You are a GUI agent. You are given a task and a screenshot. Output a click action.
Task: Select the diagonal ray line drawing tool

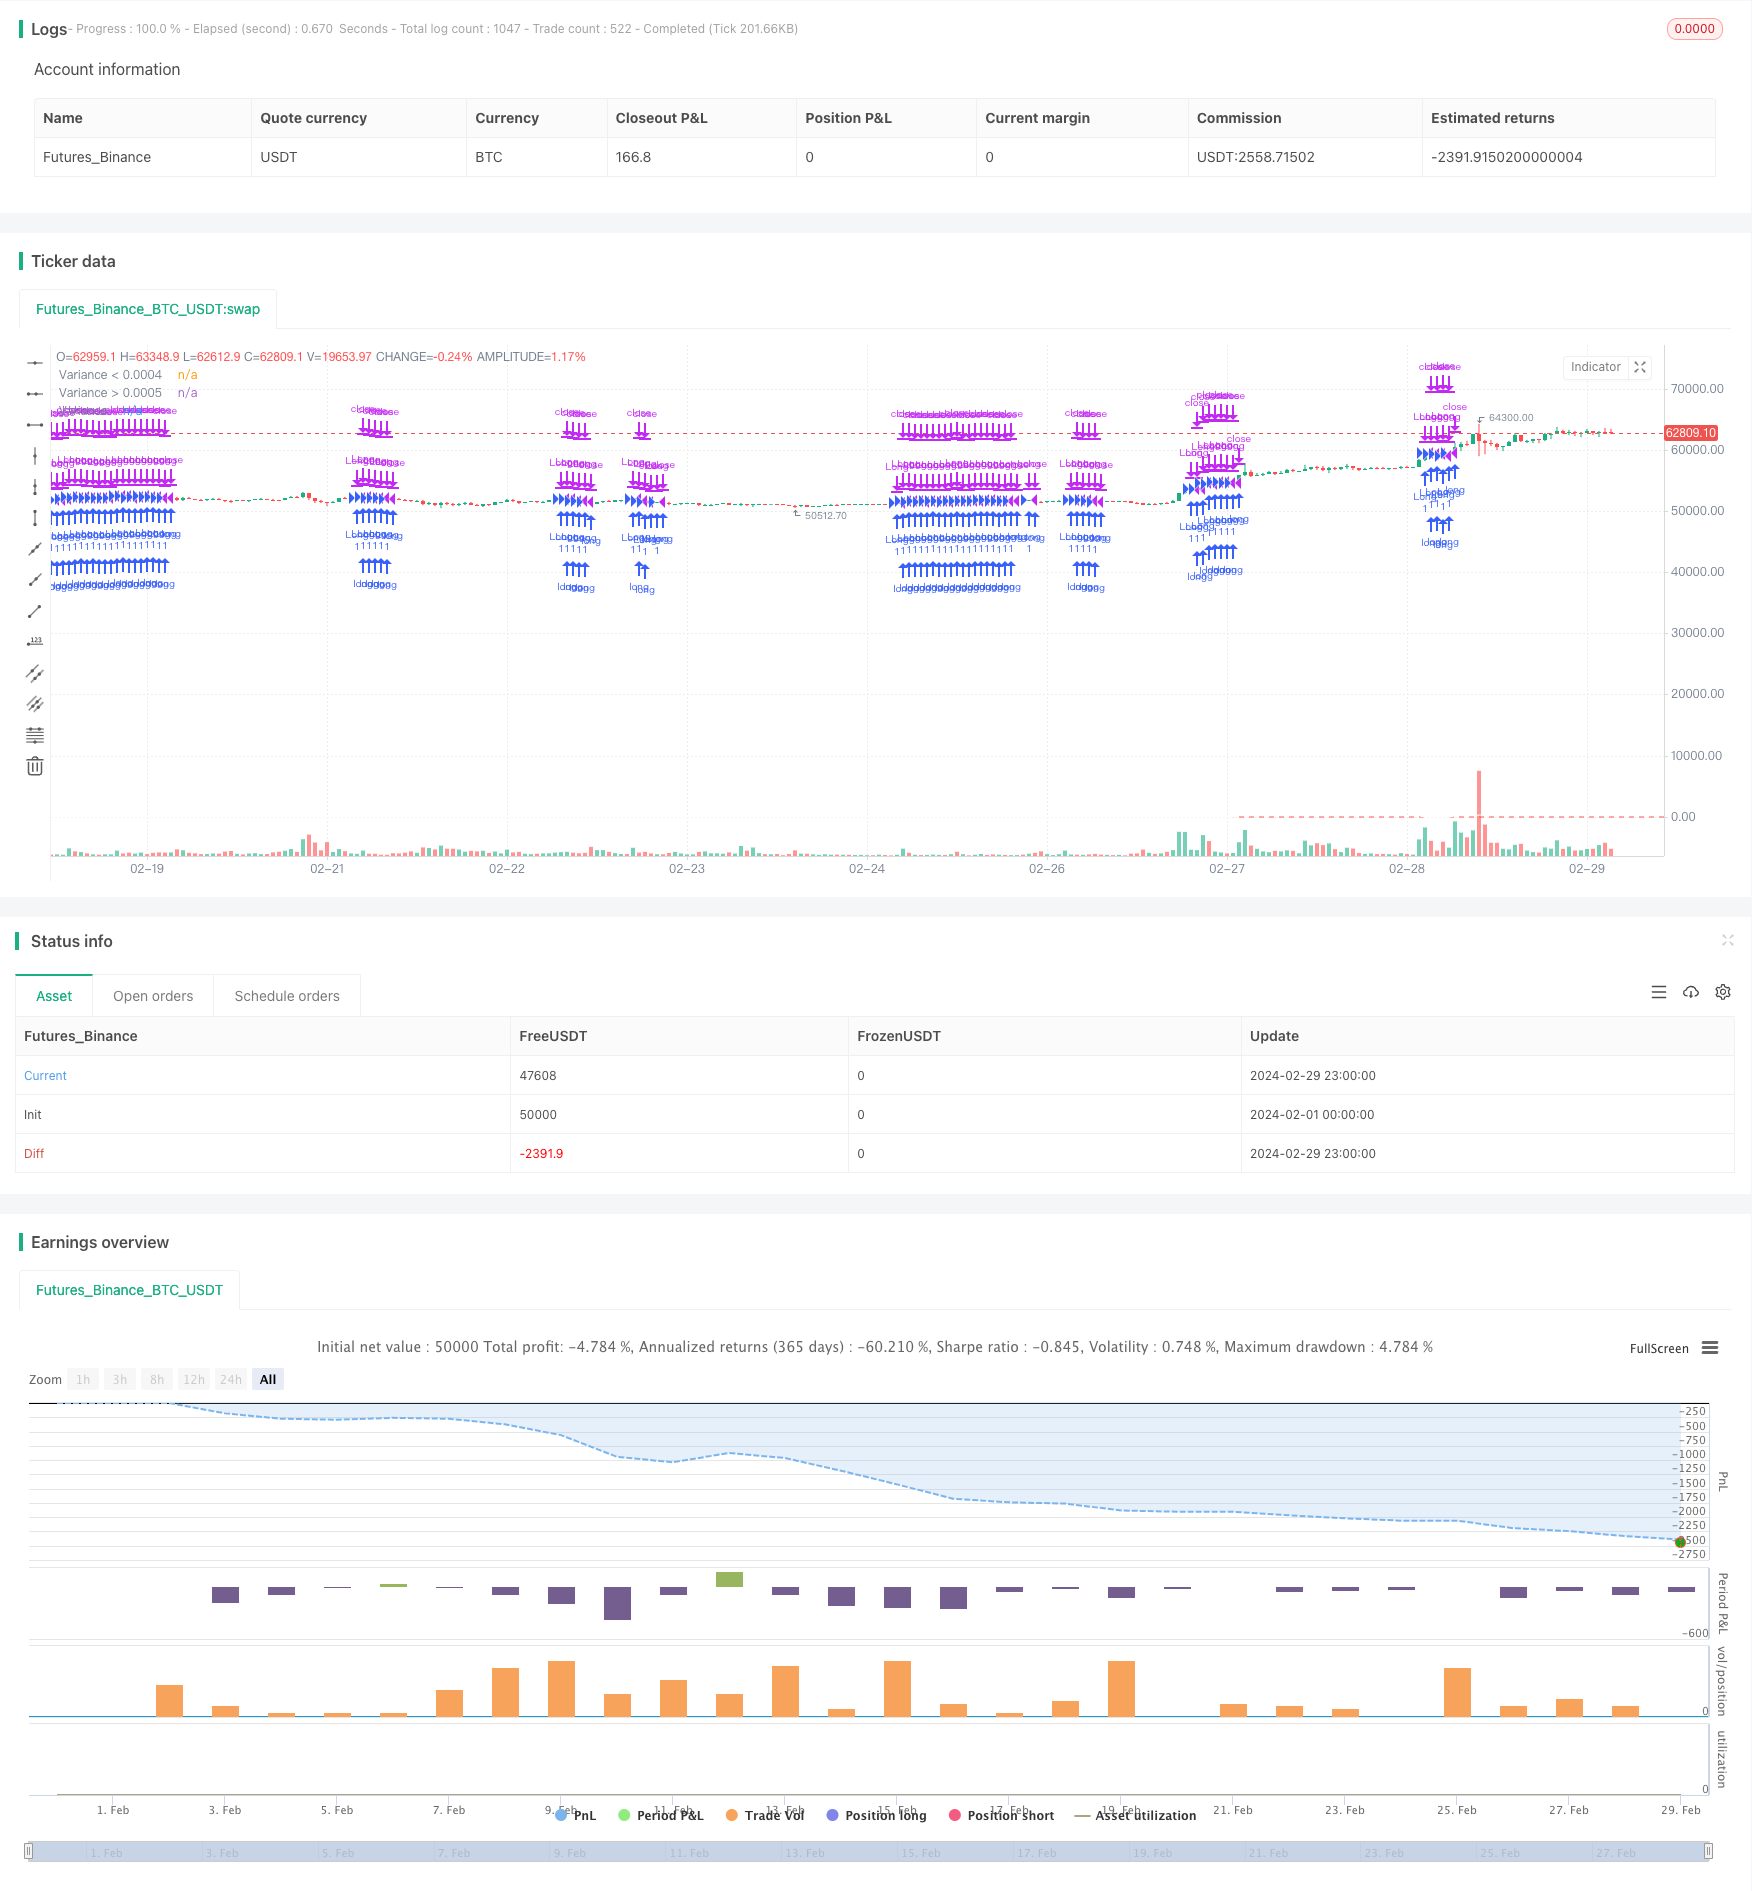(x=35, y=580)
